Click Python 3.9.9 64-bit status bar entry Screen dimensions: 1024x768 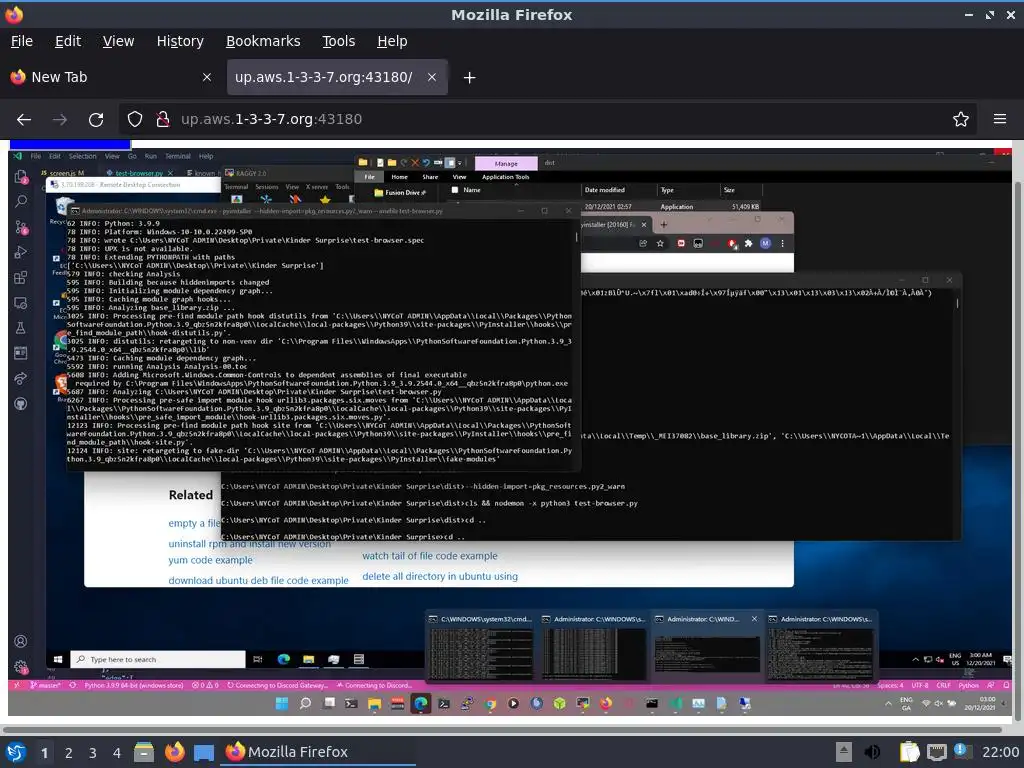pyautogui.click(x=134, y=685)
